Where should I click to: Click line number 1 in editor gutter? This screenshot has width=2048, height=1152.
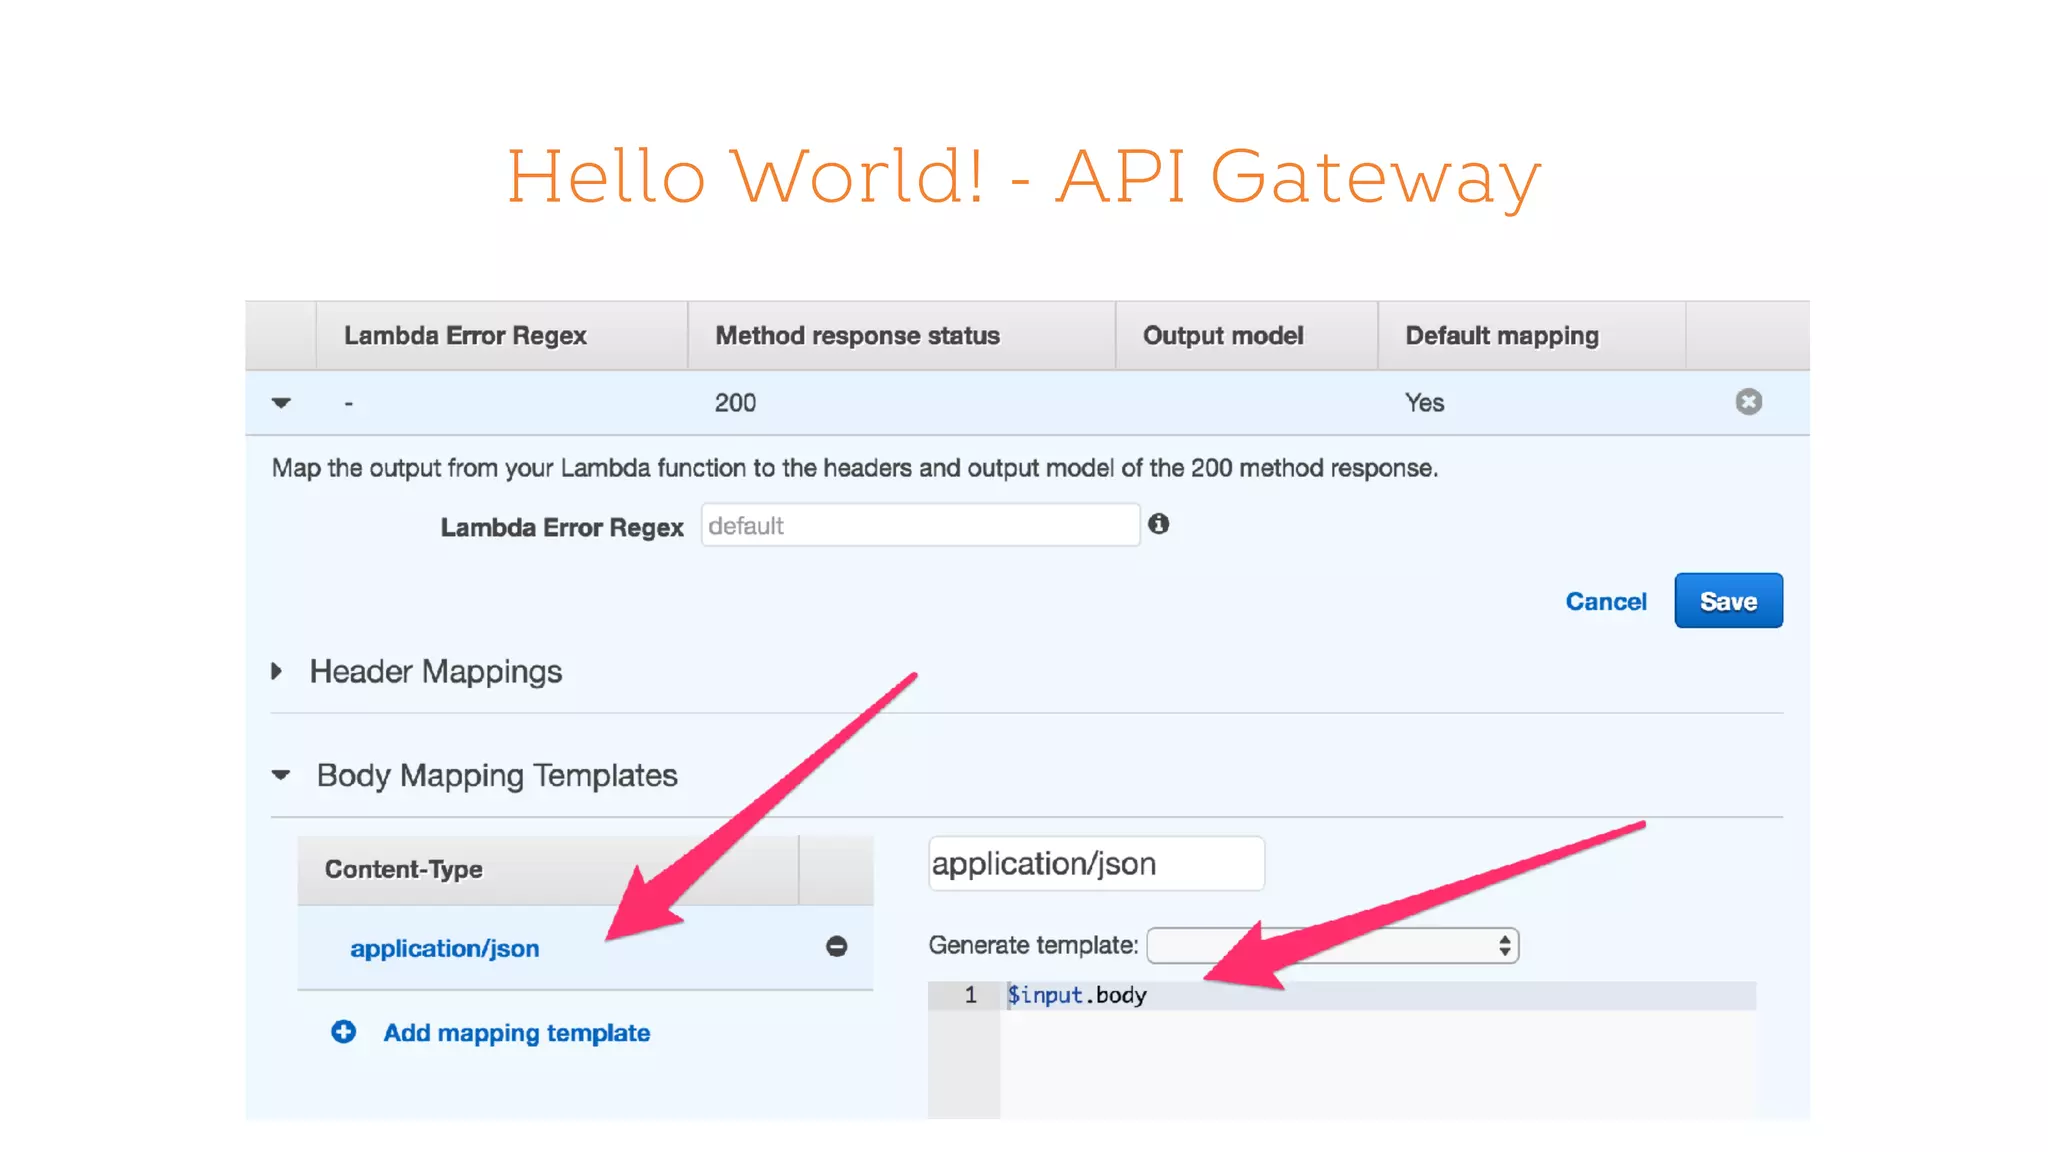(x=970, y=995)
